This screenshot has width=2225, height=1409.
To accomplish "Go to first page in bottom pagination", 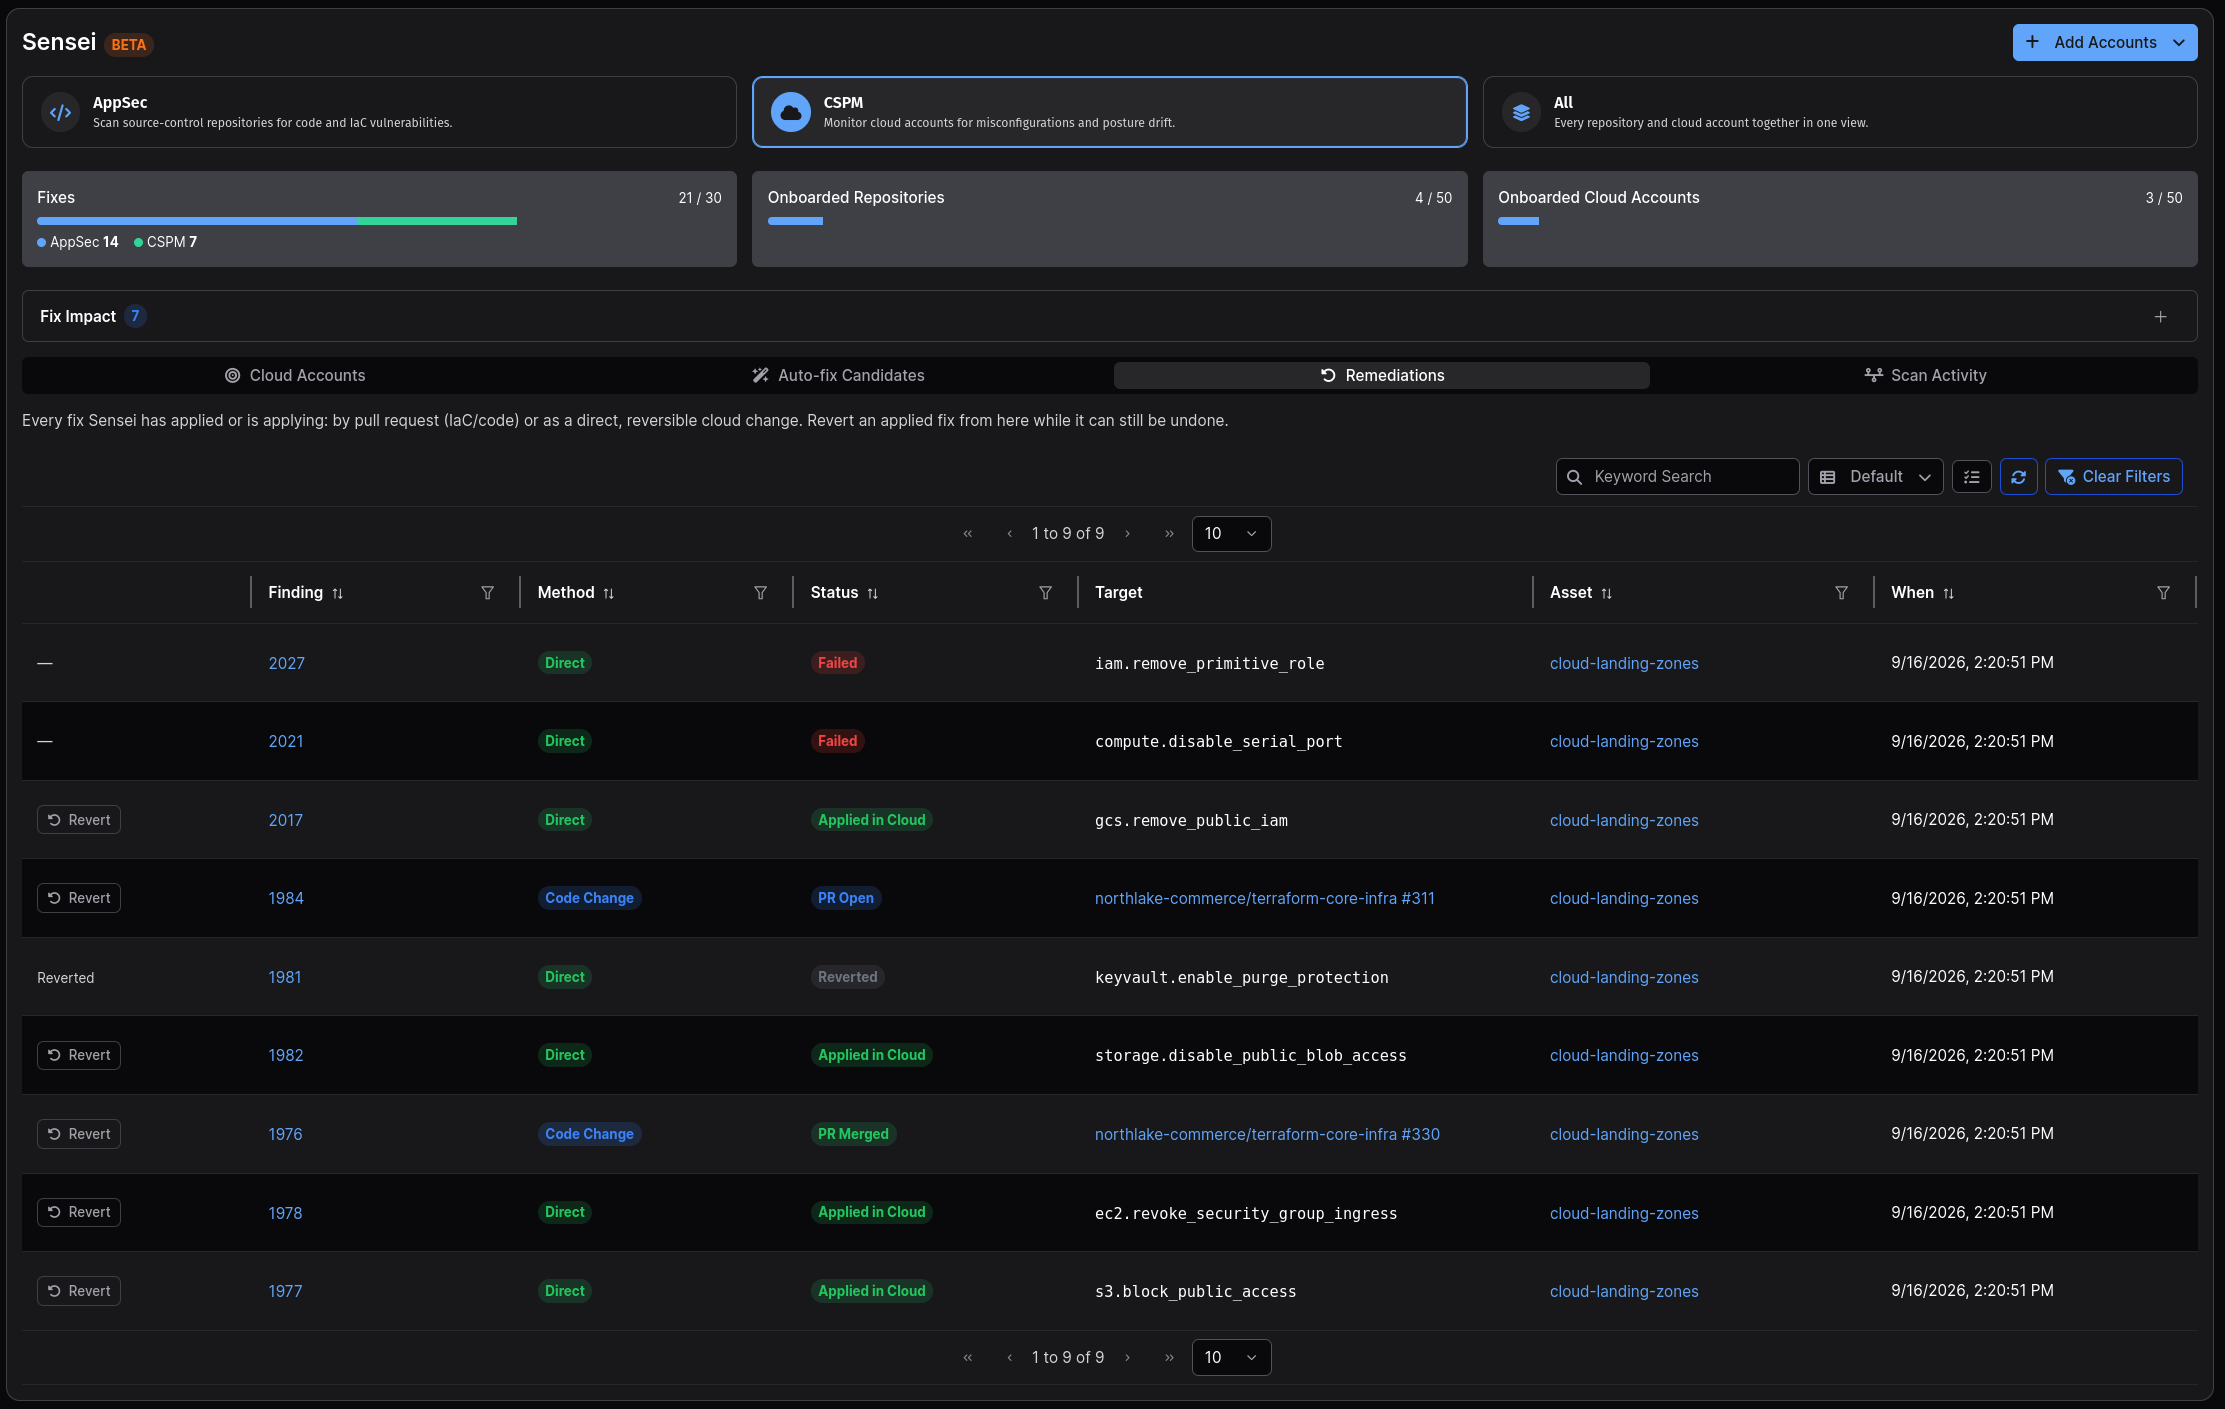I will tap(968, 1358).
